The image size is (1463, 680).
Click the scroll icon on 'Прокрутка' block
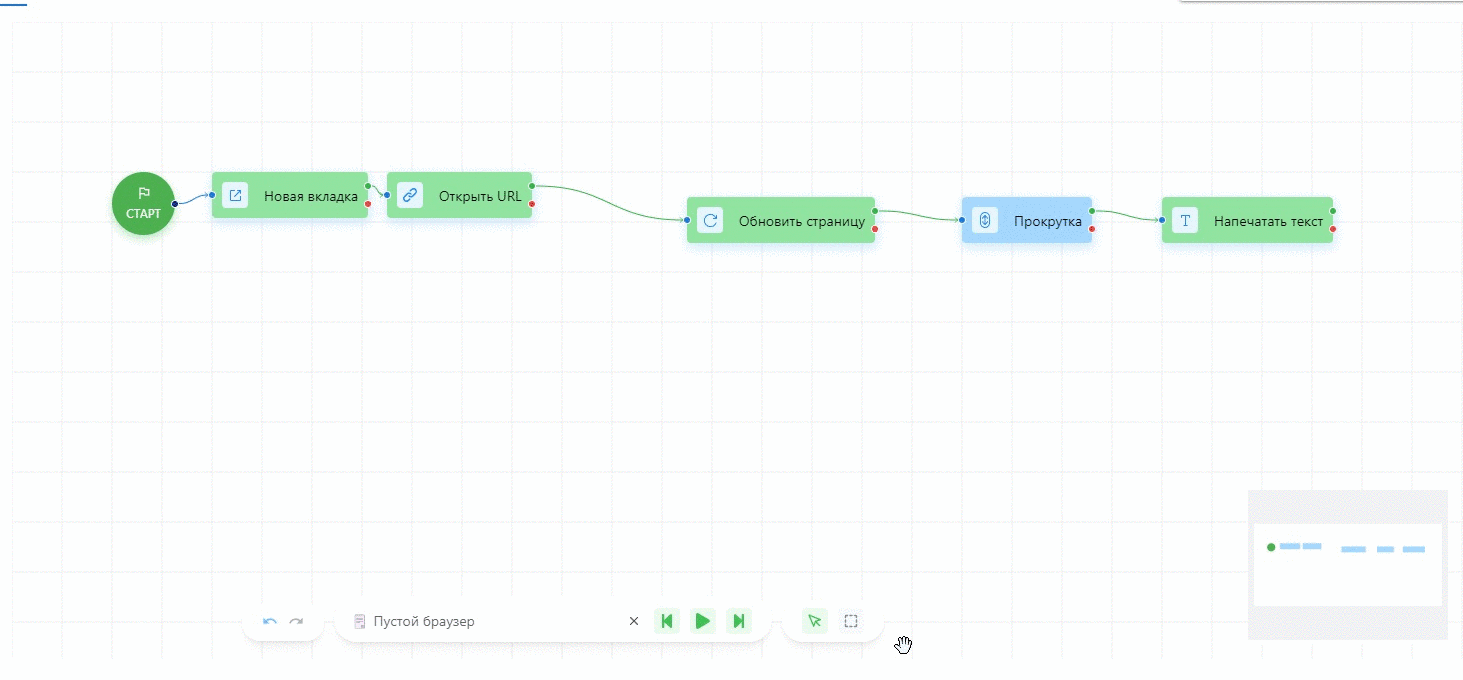985,221
